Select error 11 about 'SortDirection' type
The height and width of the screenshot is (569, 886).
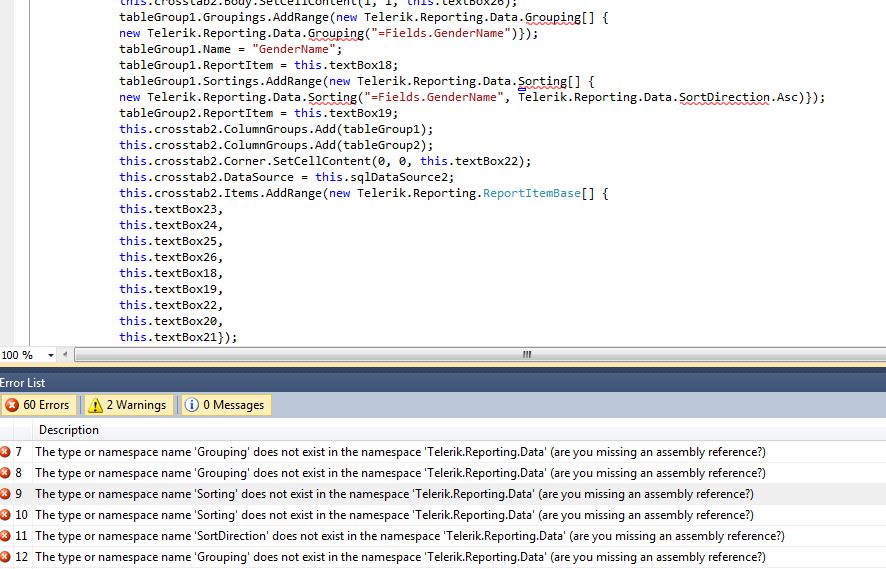coord(443,536)
